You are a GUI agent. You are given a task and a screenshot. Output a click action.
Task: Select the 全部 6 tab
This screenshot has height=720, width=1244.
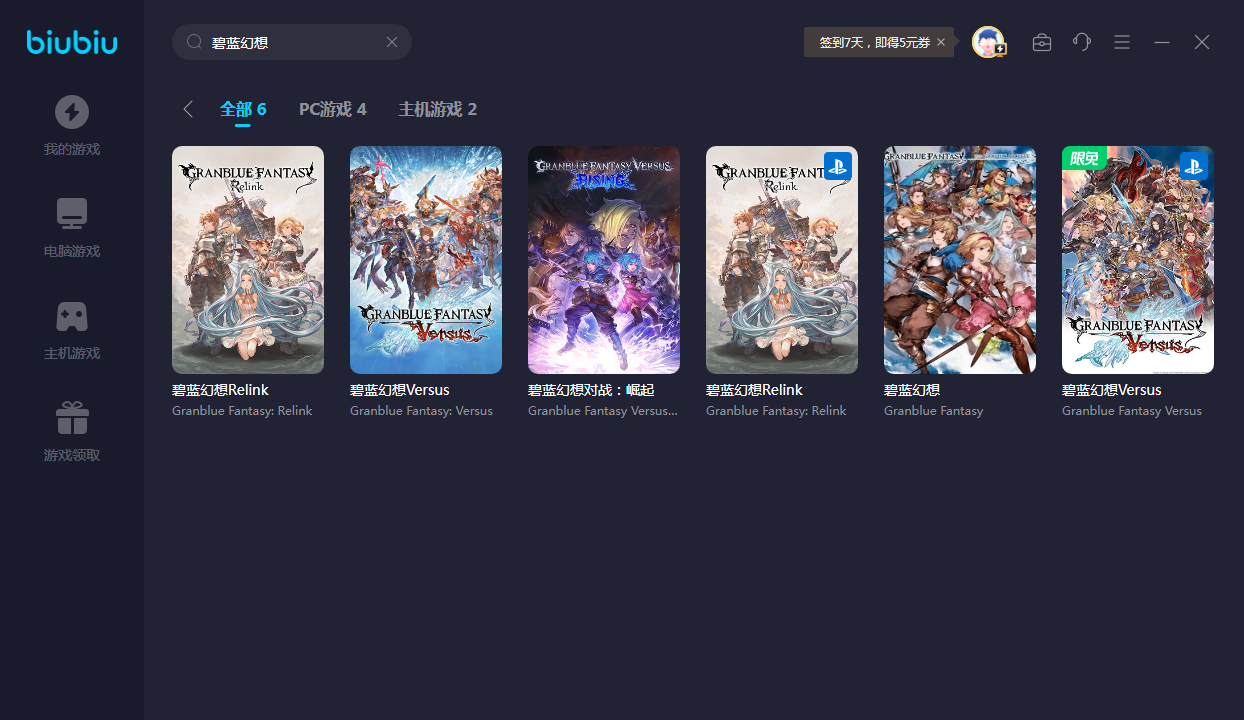(x=243, y=109)
